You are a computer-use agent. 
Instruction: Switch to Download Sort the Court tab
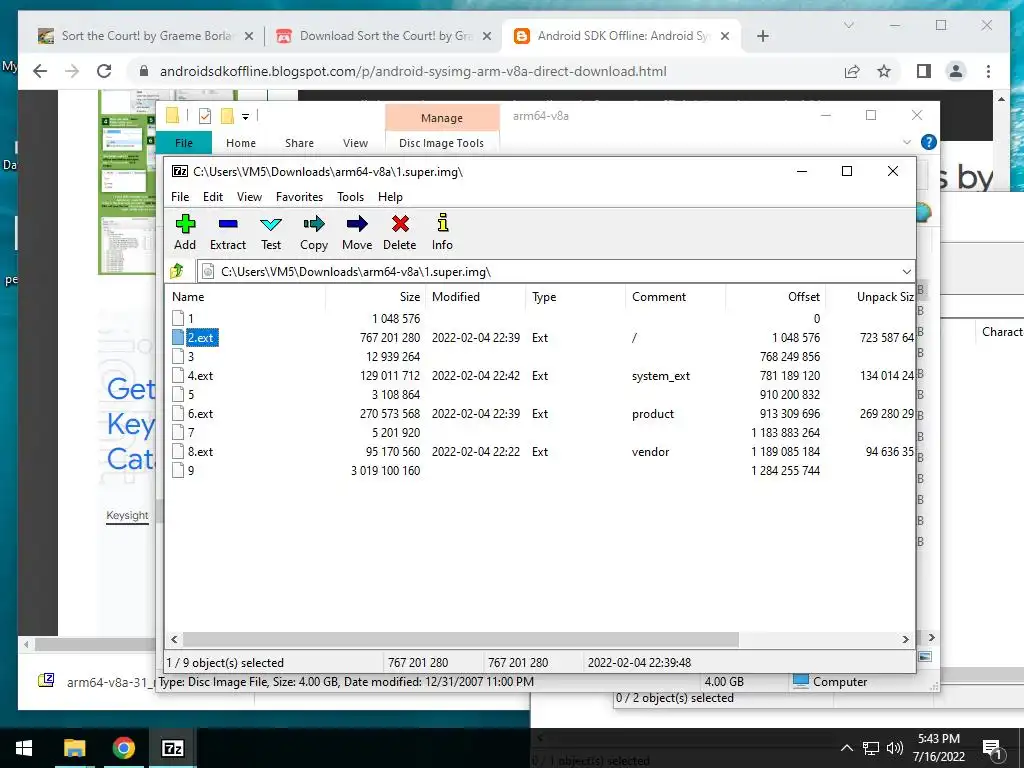(x=384, y=36)
